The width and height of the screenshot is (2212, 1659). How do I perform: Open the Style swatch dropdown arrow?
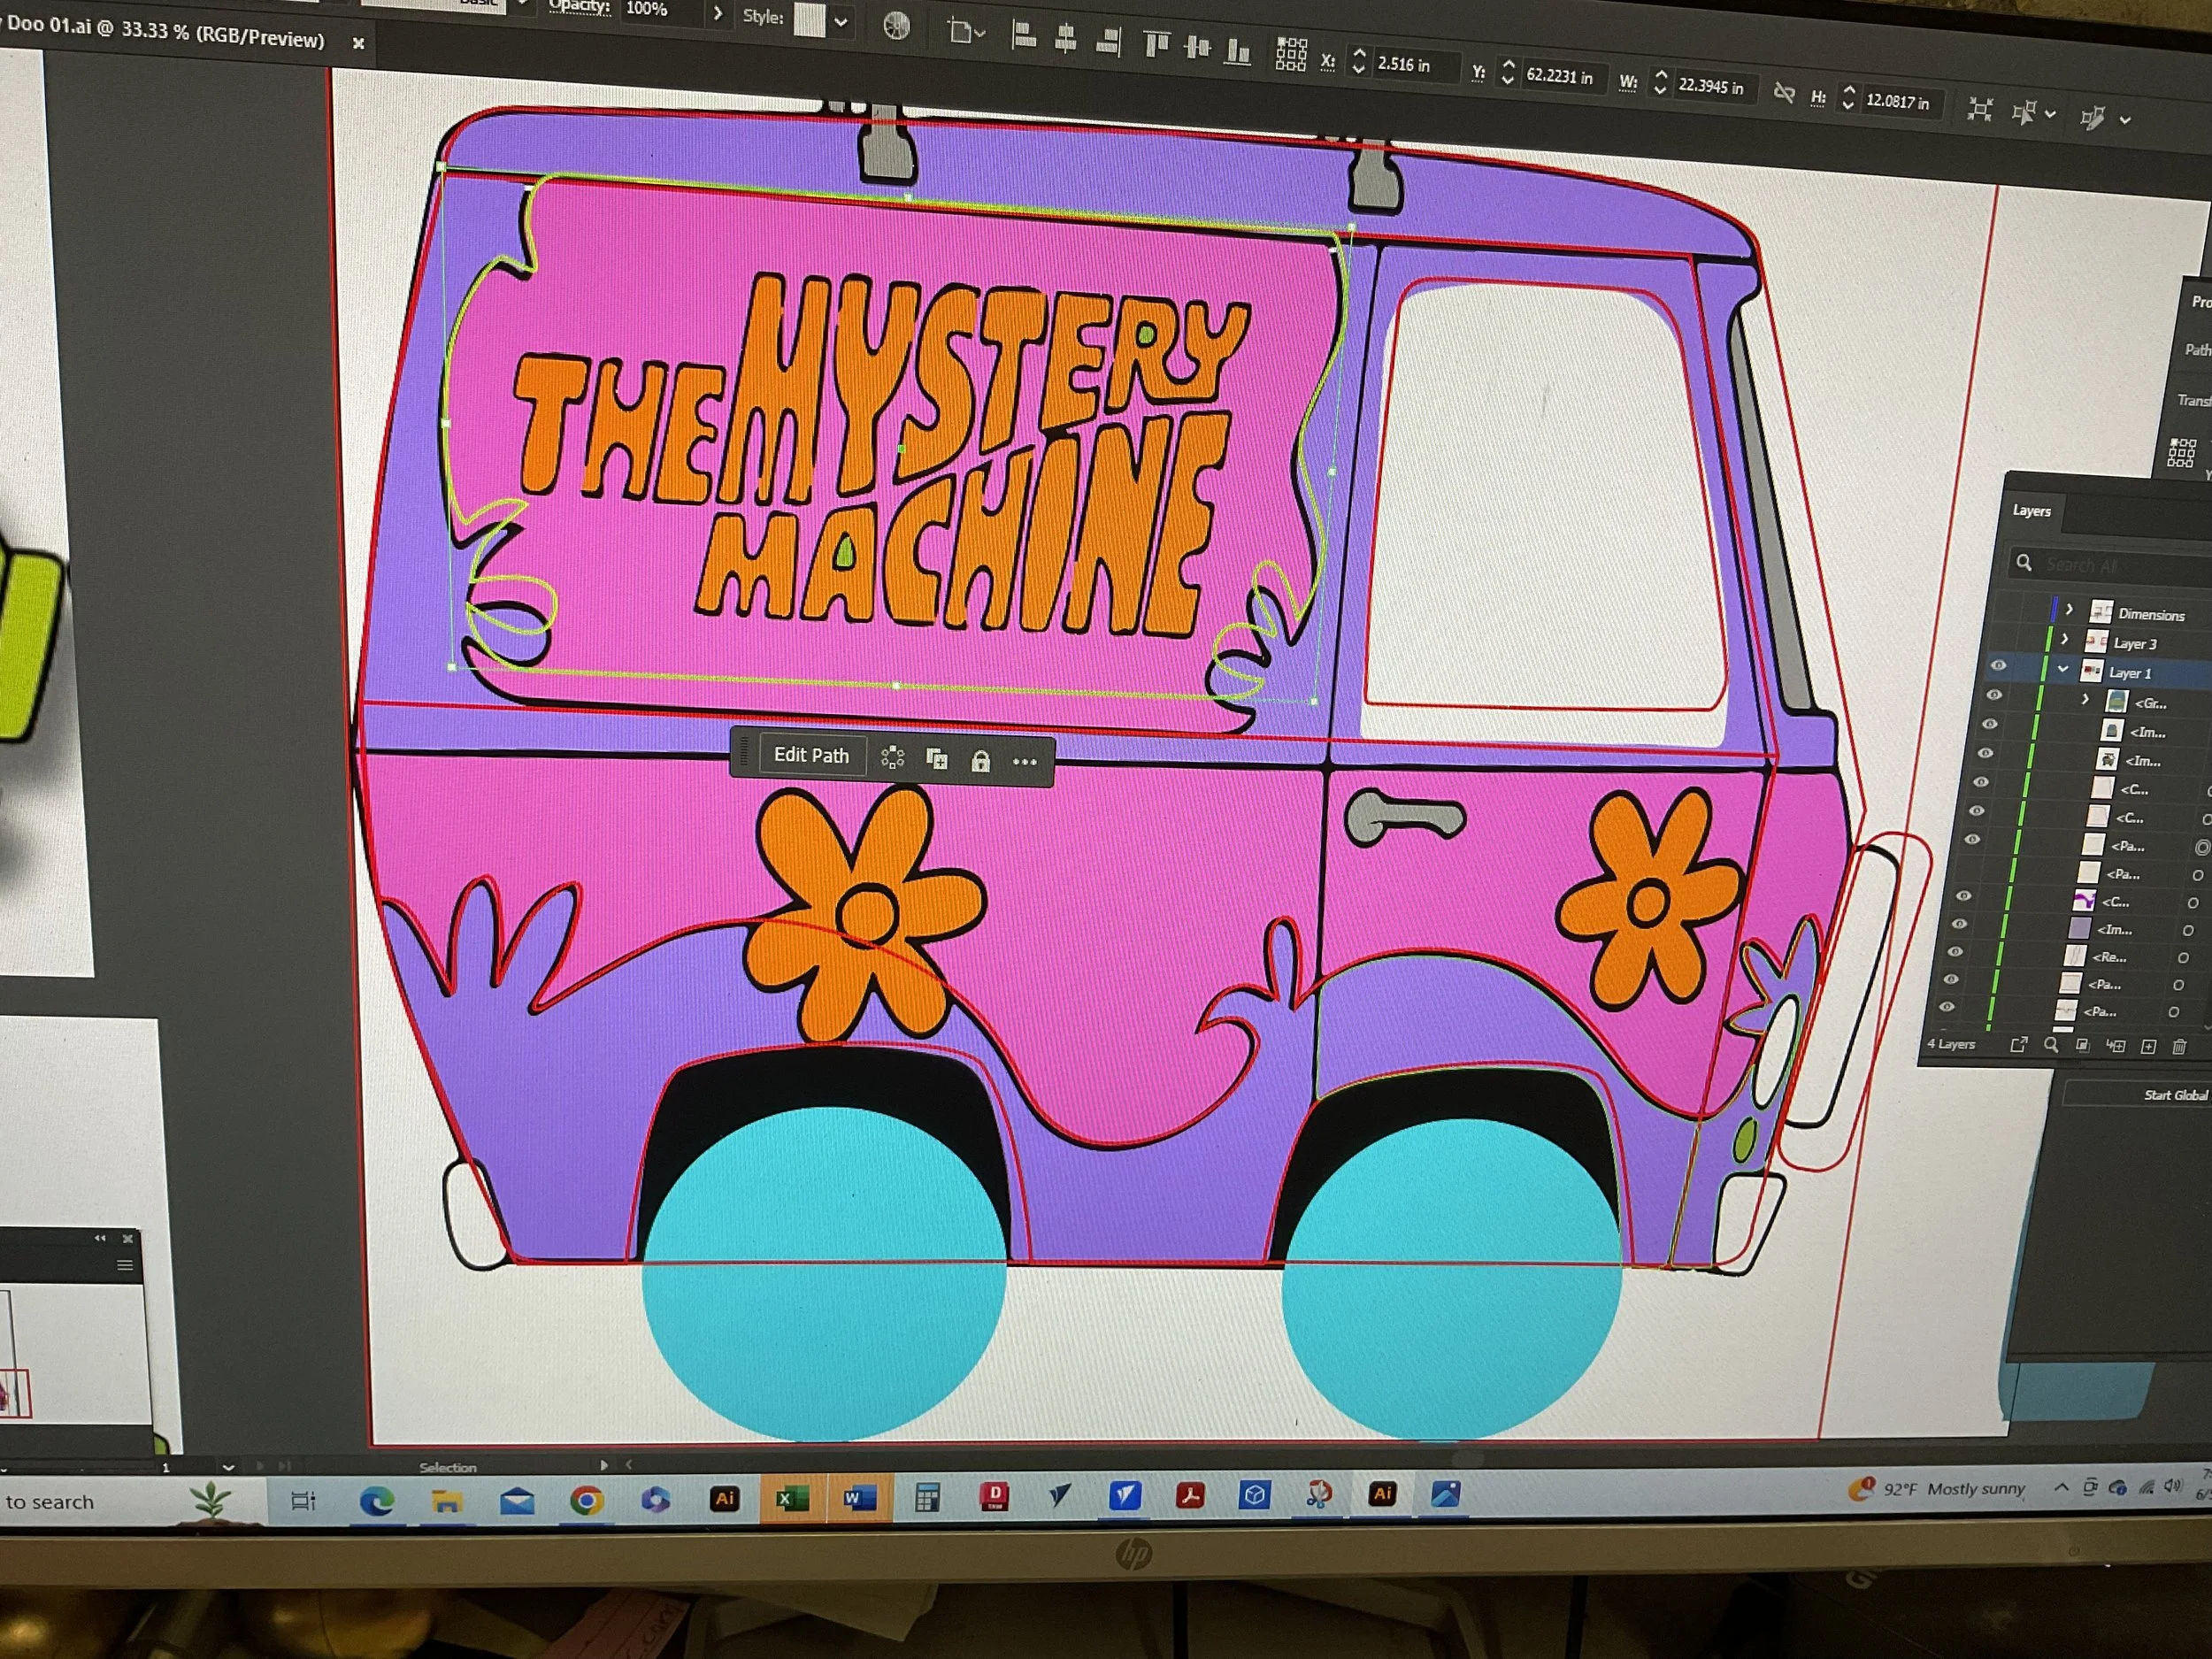841,21
